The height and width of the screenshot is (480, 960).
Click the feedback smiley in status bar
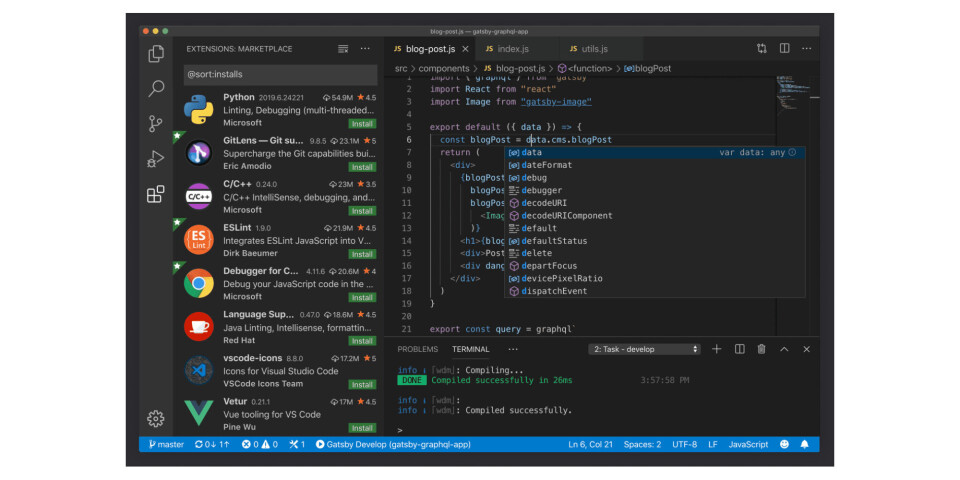coord(784,444)
